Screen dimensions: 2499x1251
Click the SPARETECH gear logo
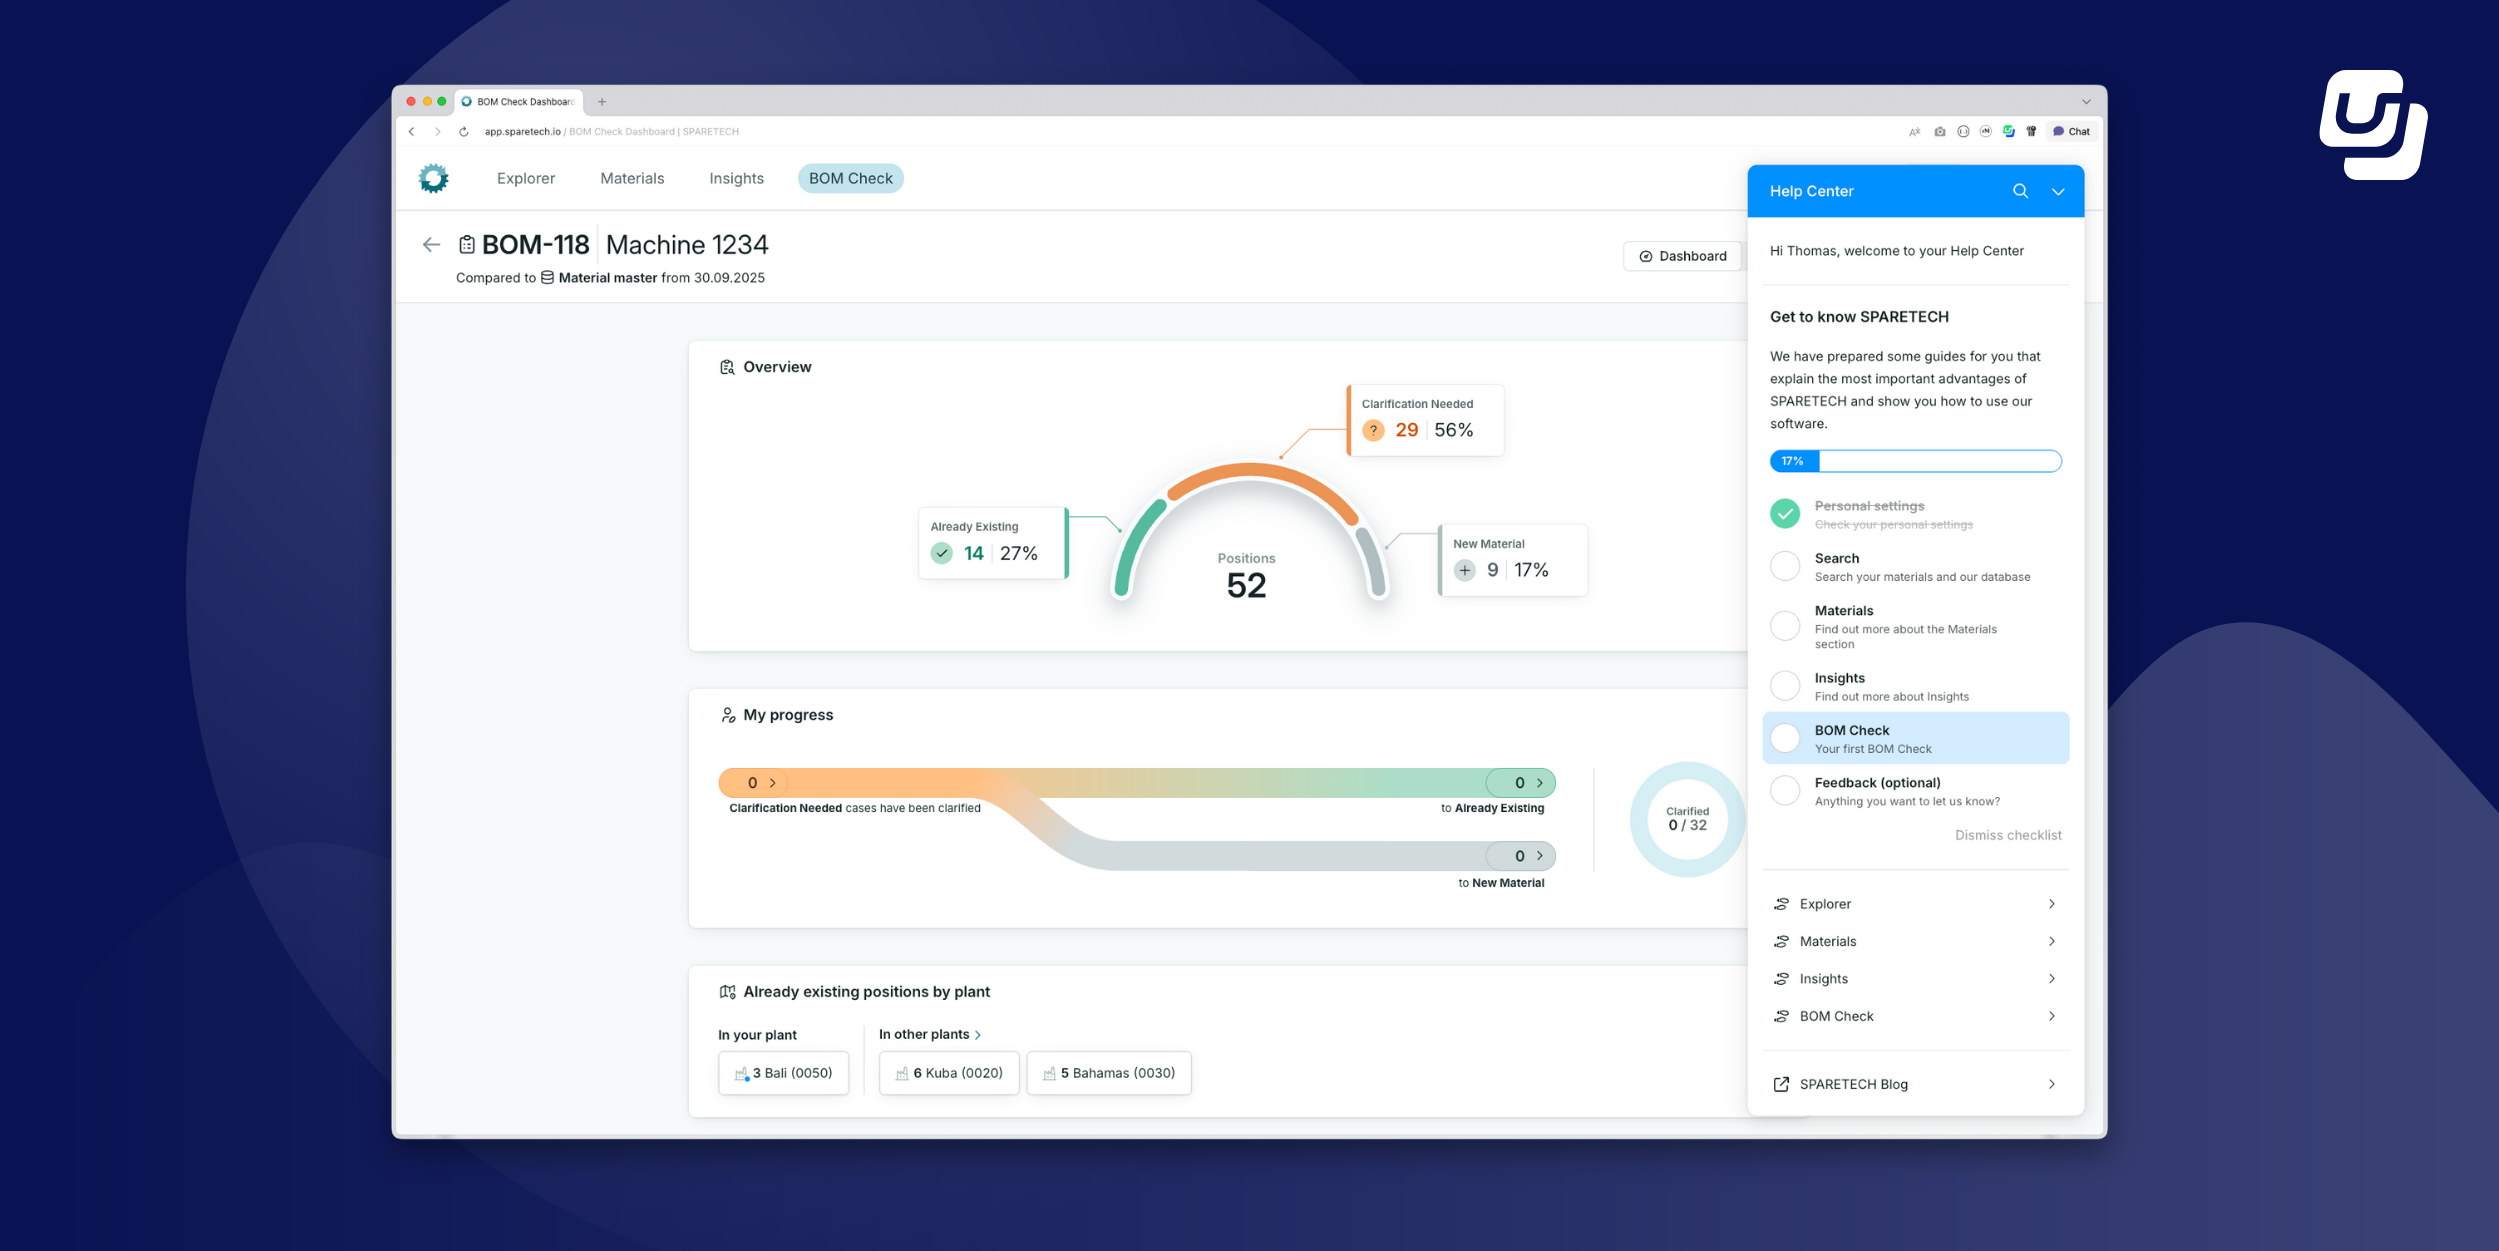click(433, 178)
